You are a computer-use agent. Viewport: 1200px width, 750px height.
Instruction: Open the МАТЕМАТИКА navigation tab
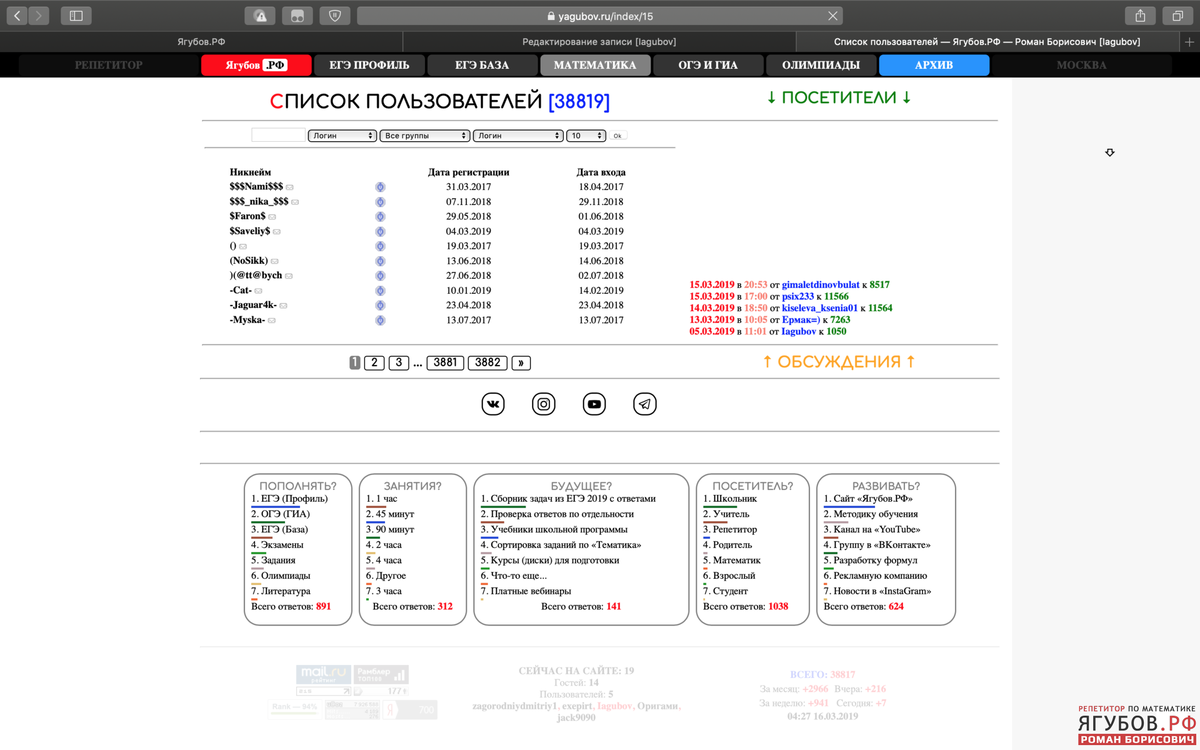(595, 65)
